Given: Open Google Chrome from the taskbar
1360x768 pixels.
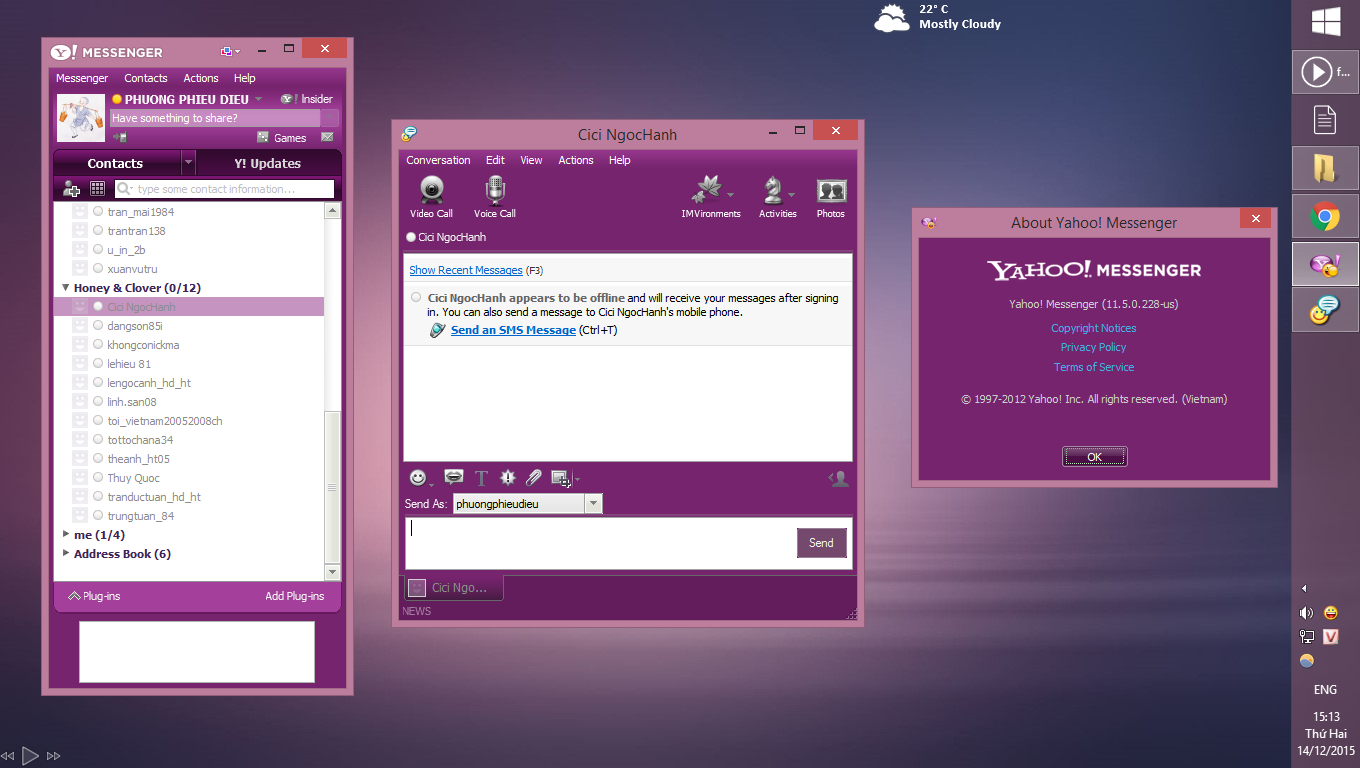Looking at the screenshot, I should pos(1325,216).
